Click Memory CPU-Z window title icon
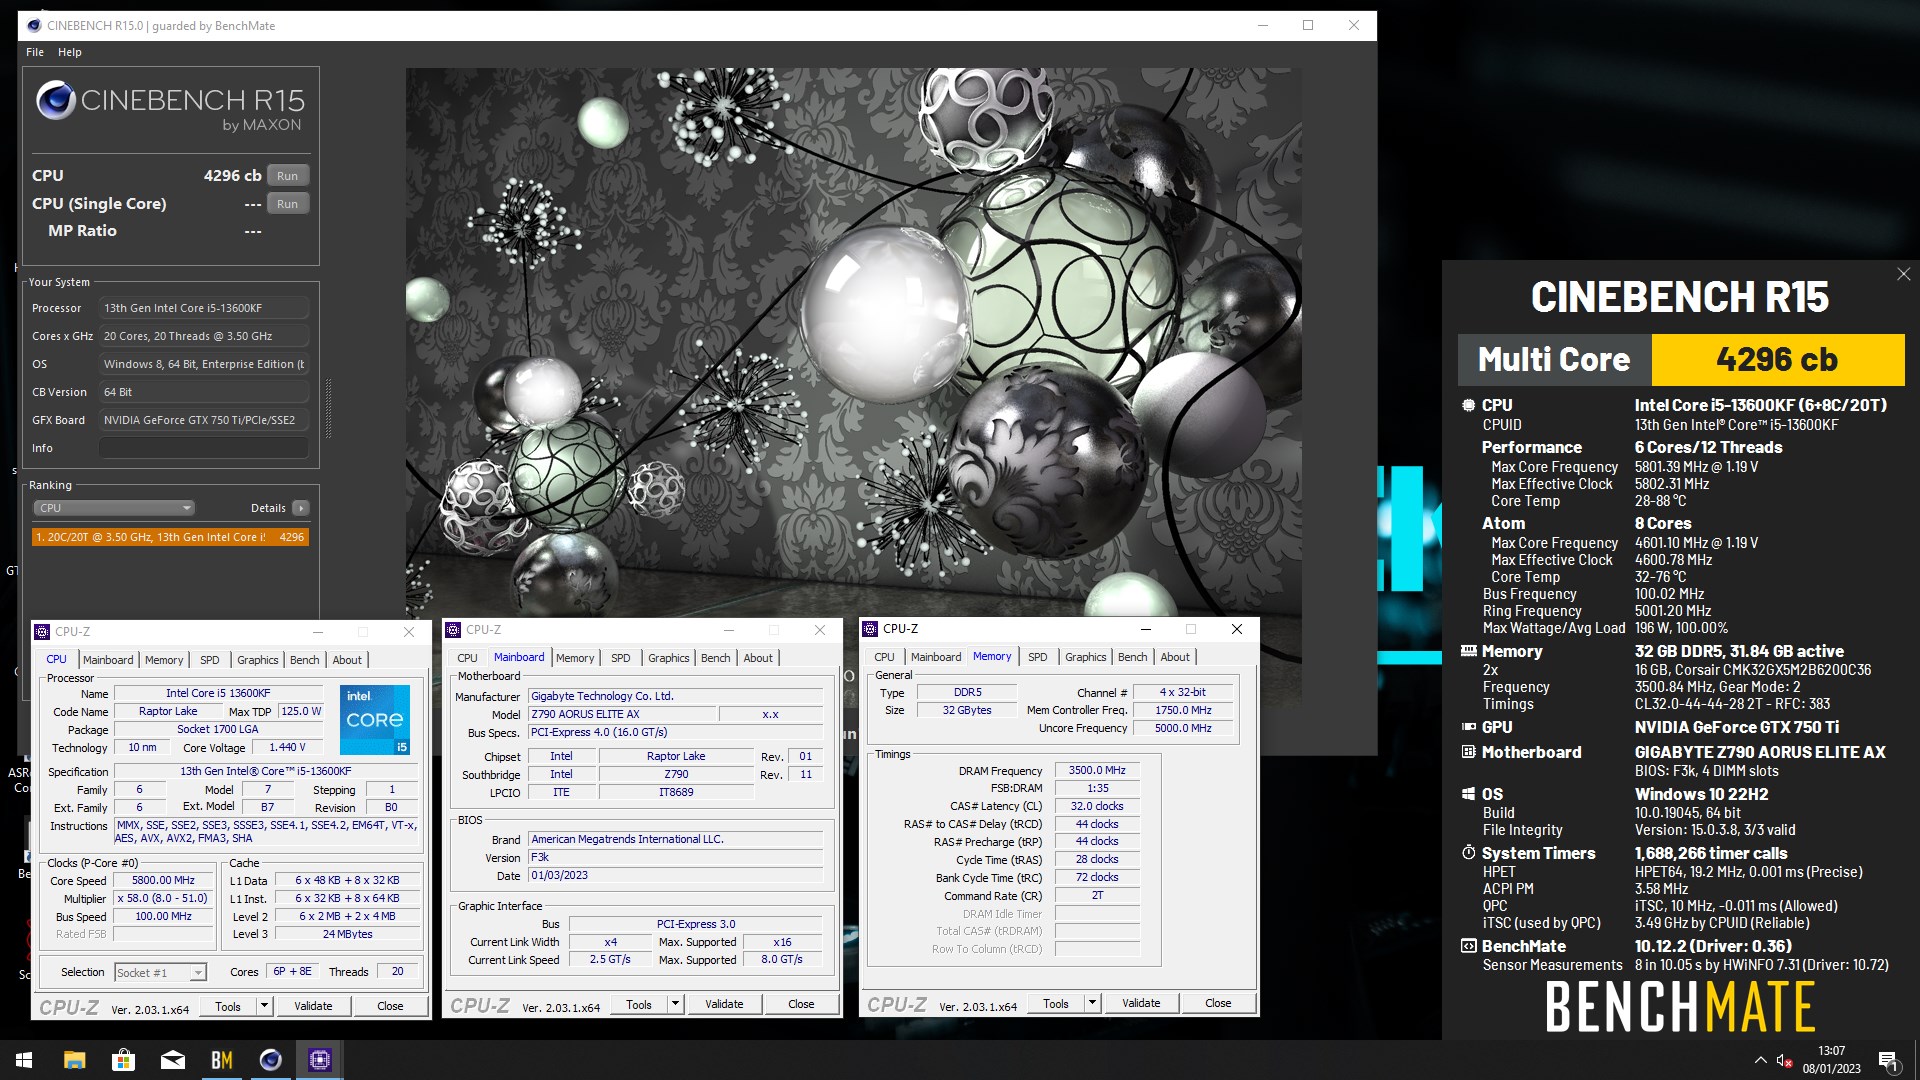 click(870, 628)
